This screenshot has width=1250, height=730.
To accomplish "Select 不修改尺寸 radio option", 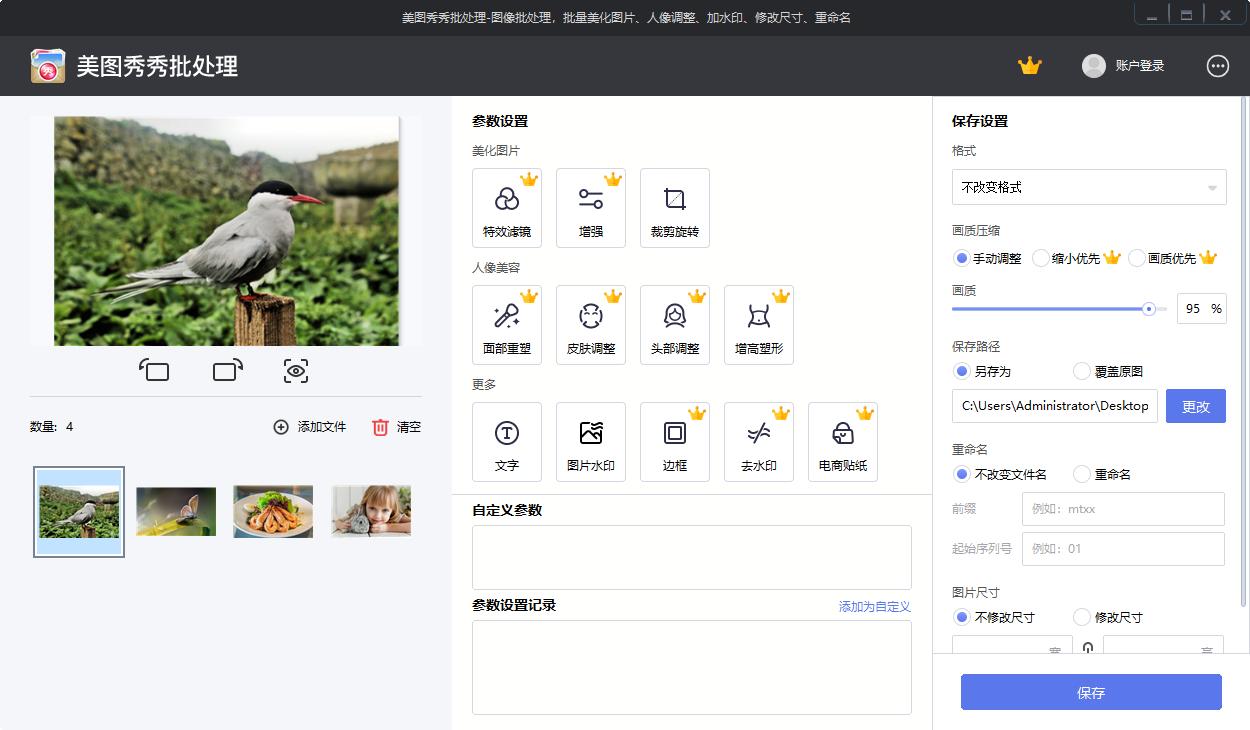I will point(962,617).
